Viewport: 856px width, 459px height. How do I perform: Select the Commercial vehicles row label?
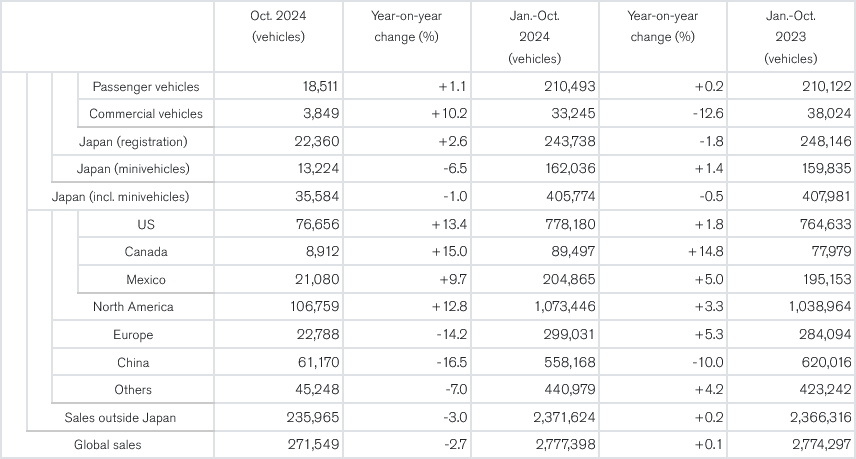pyautogui.click(x=145, y=114)
